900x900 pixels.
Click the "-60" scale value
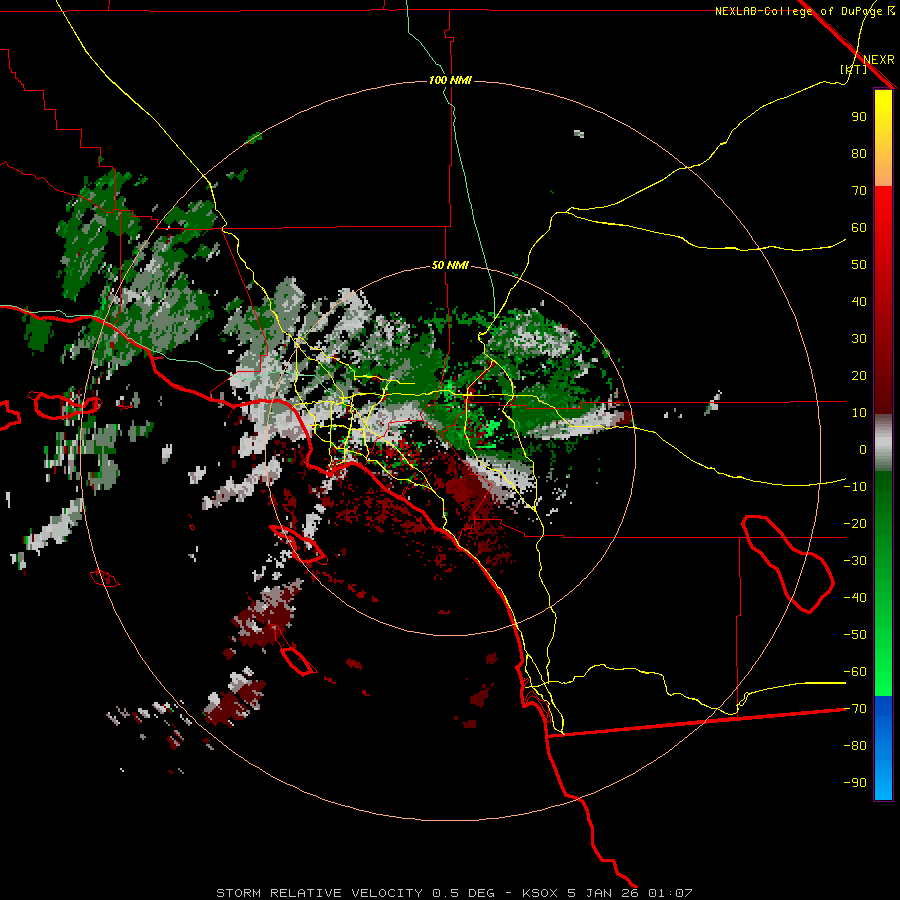(x=855, y=672)
